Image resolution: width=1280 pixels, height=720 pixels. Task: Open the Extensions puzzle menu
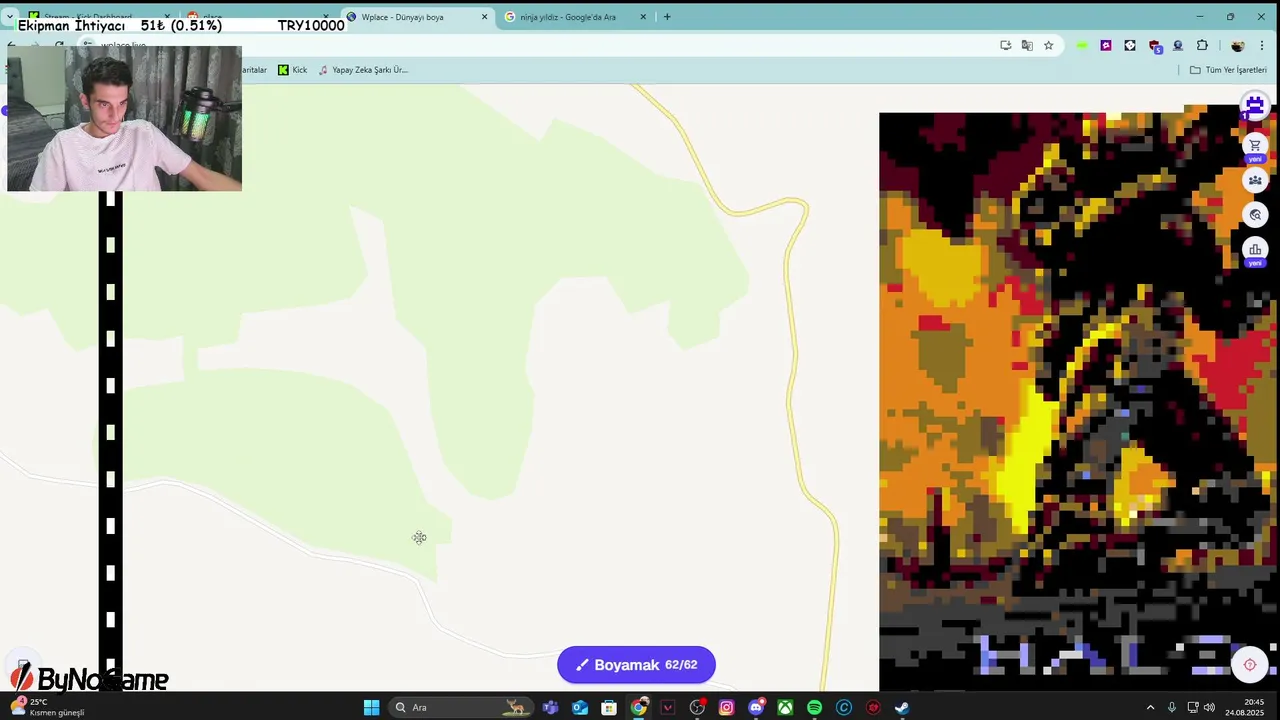pos(1202,45)
